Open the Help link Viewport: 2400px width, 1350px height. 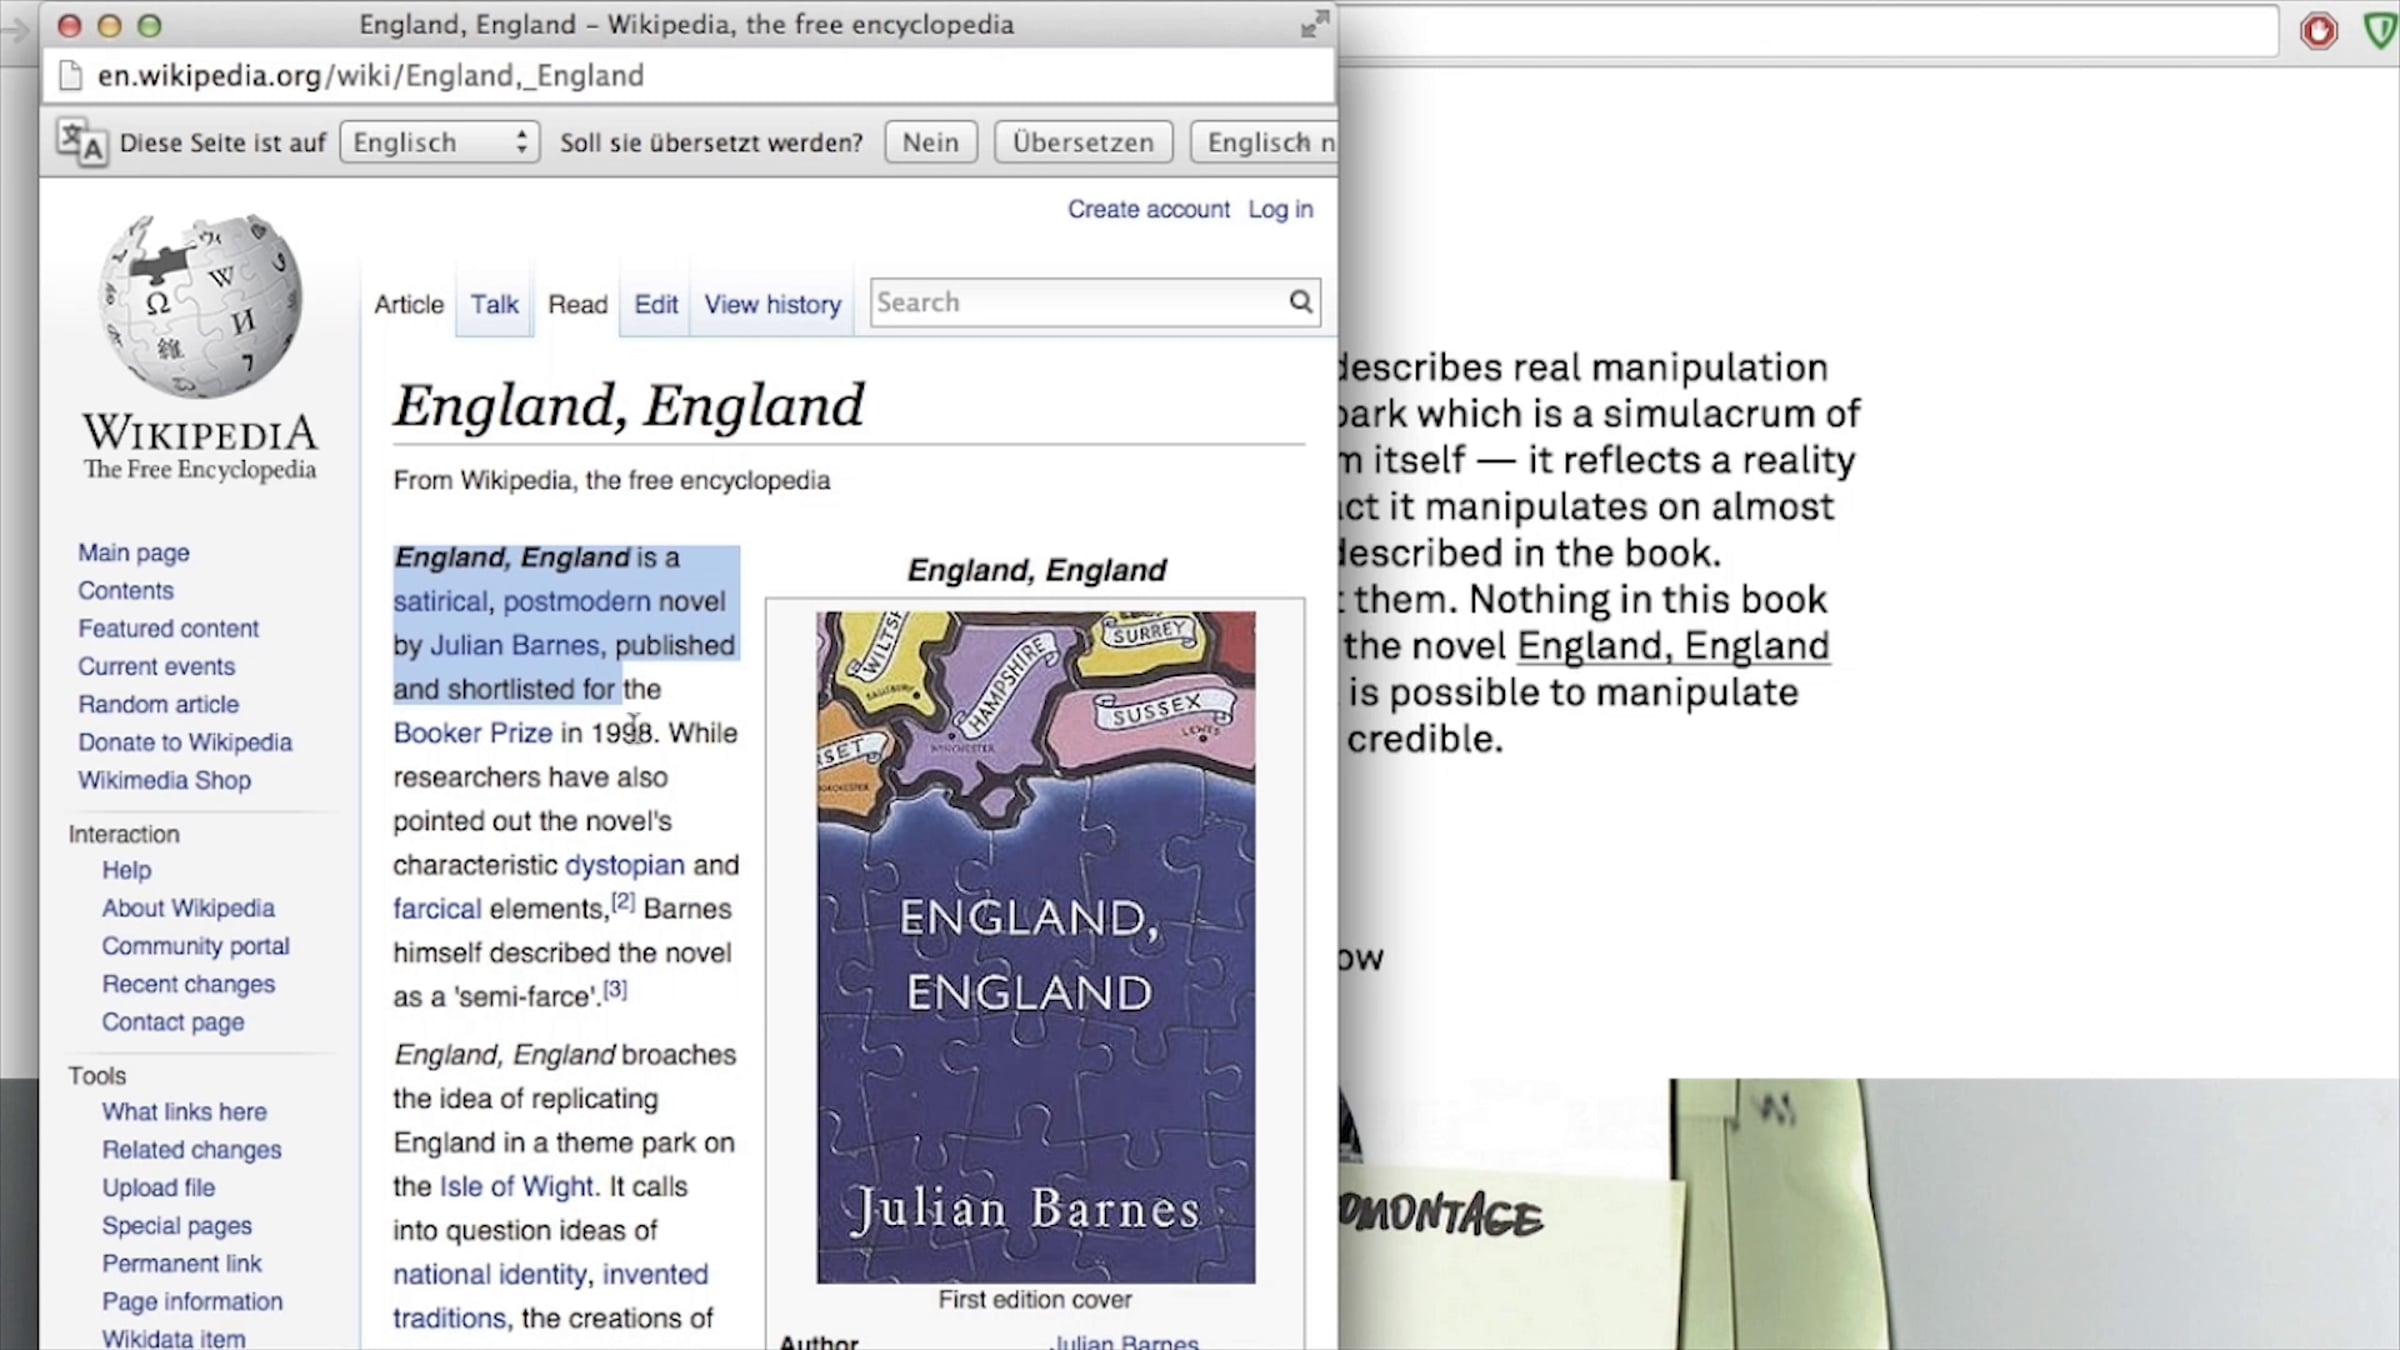tap(127, 871)
